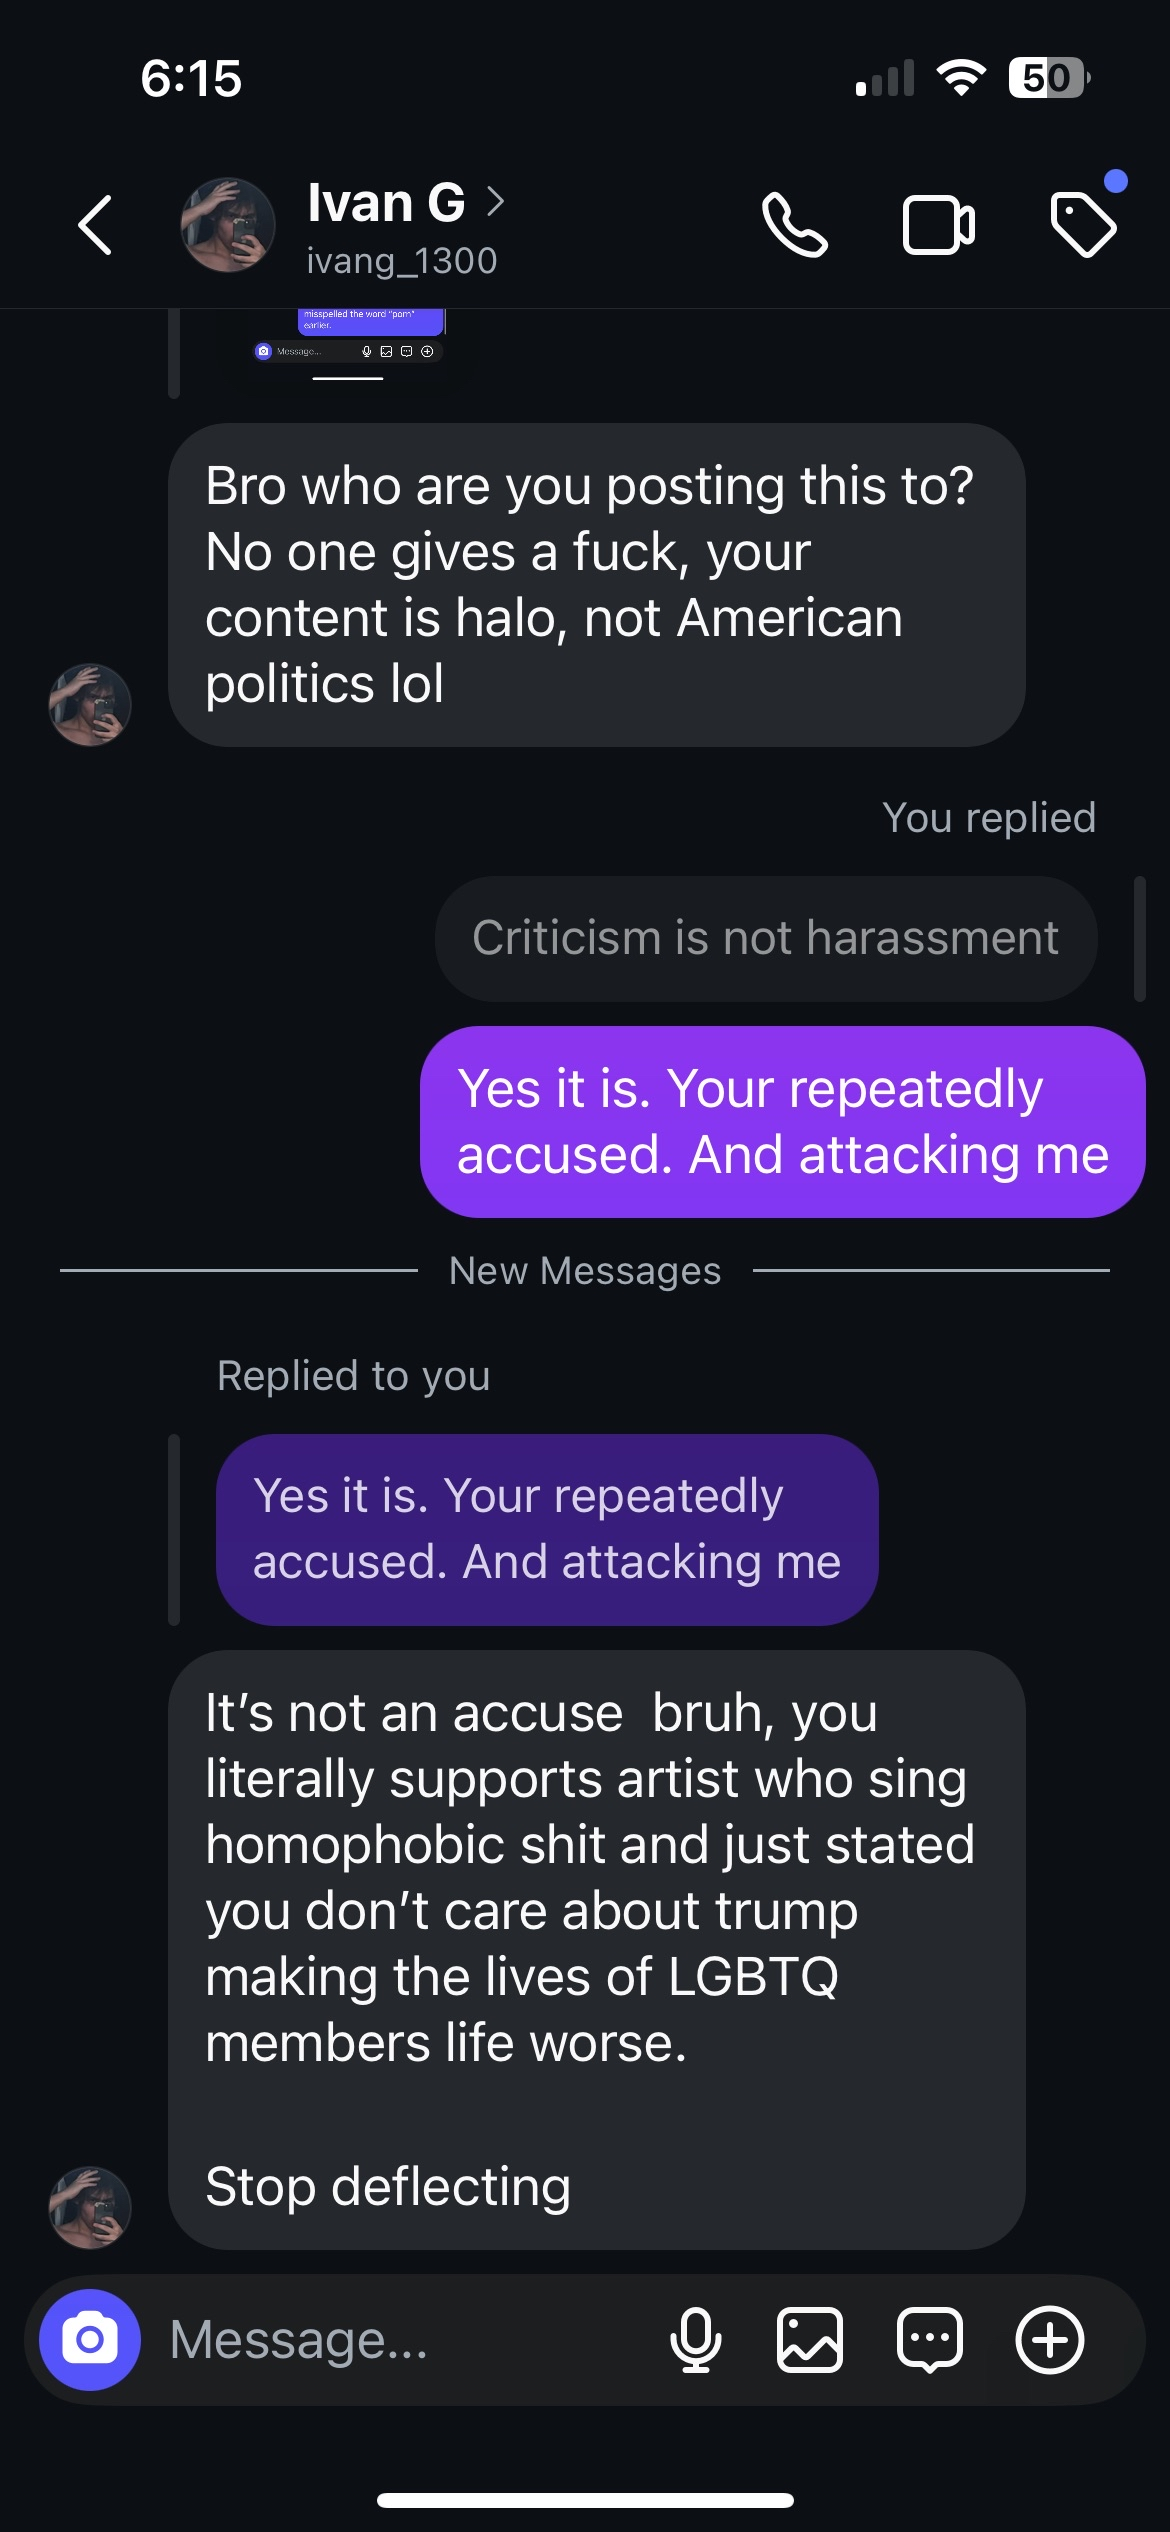
Task: Open photo gallery picker icon
Action: tap(809, 2339)
